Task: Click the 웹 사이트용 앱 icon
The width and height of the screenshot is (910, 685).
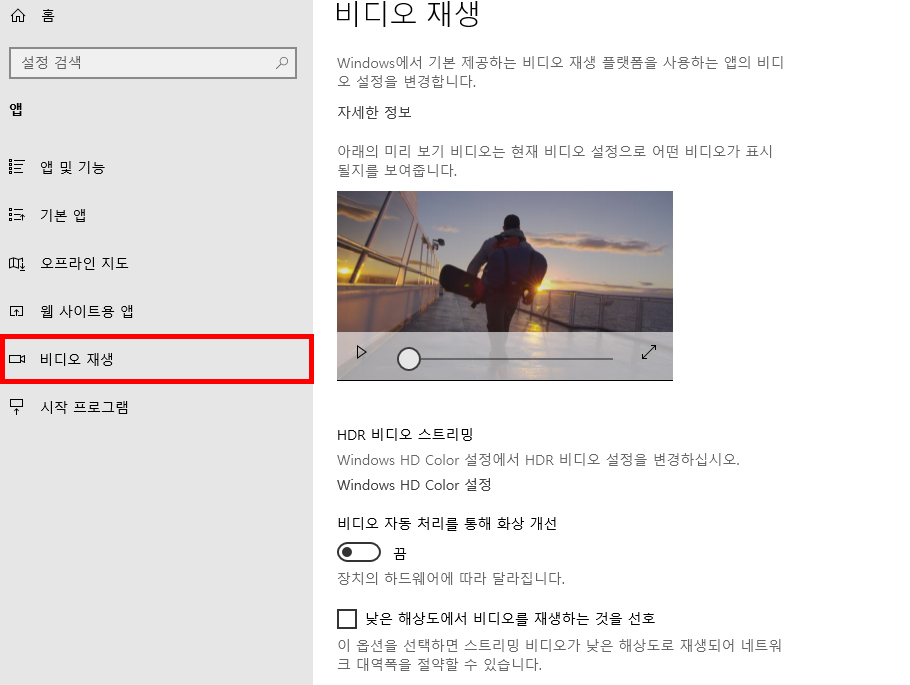Action: point(17,311)
